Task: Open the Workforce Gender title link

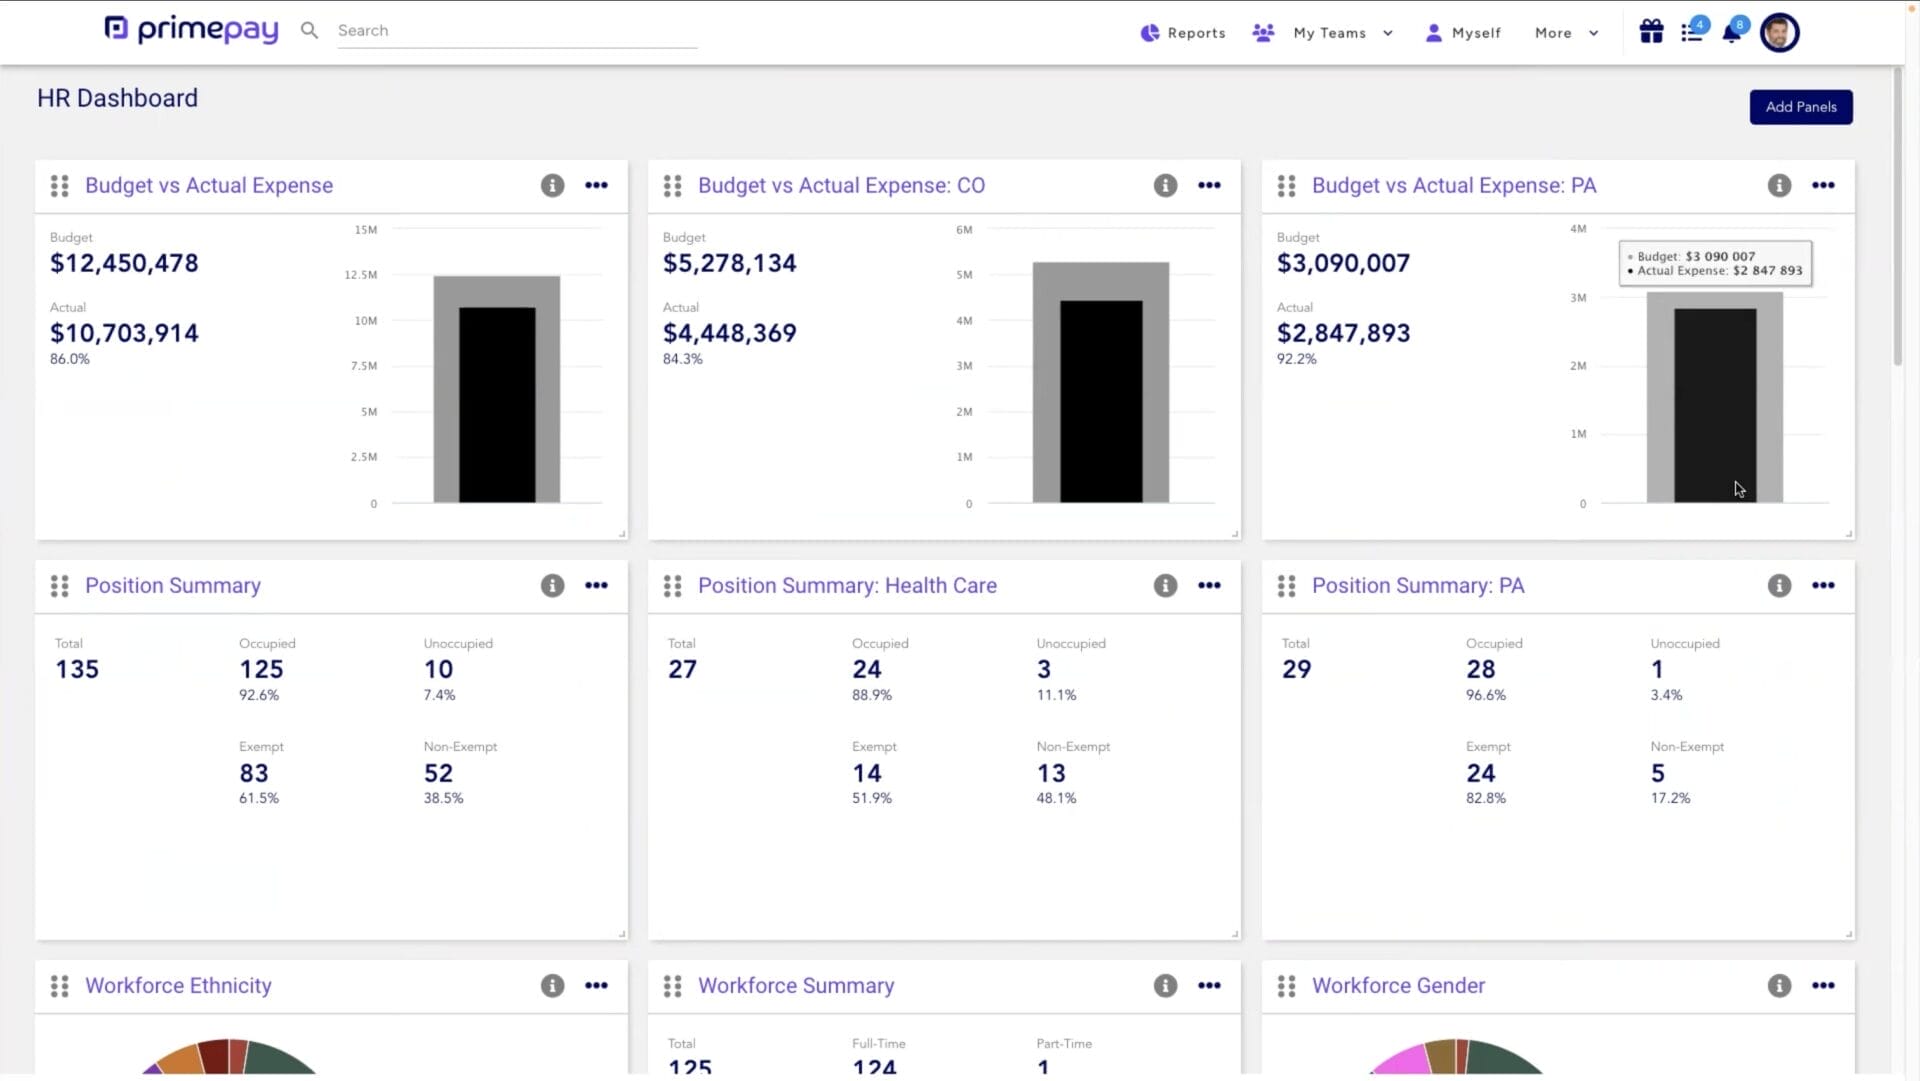Action: pyautogui.click(x=1398, y=985)
